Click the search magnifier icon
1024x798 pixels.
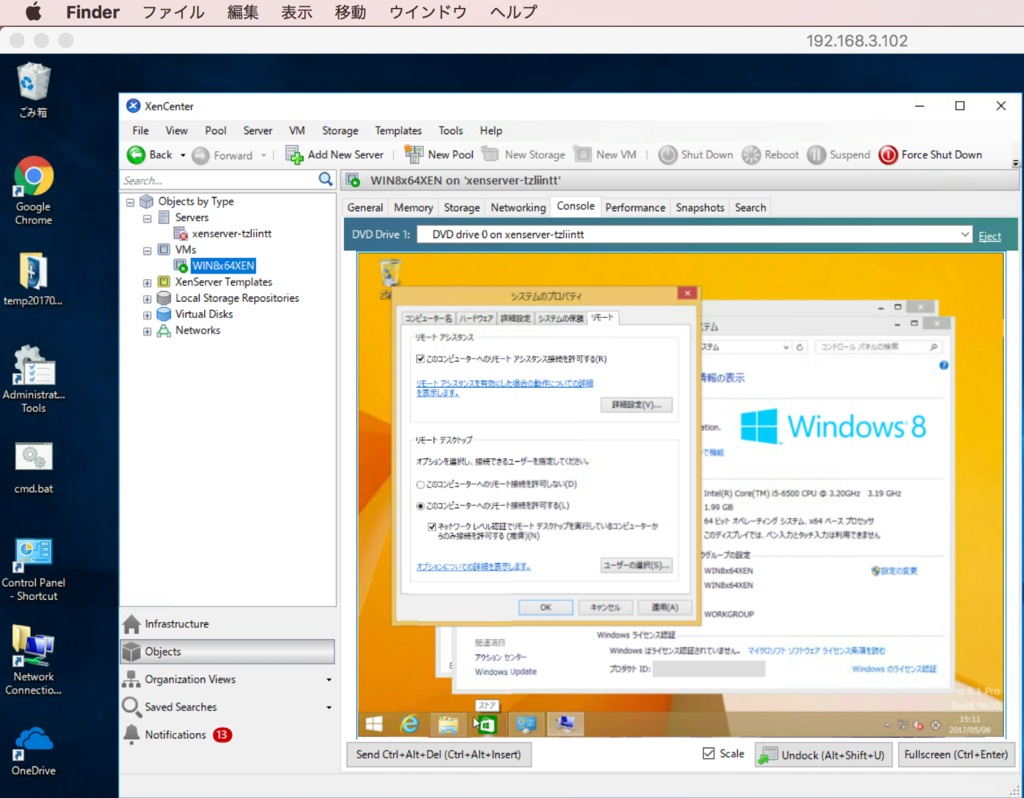tap(325, 180)
